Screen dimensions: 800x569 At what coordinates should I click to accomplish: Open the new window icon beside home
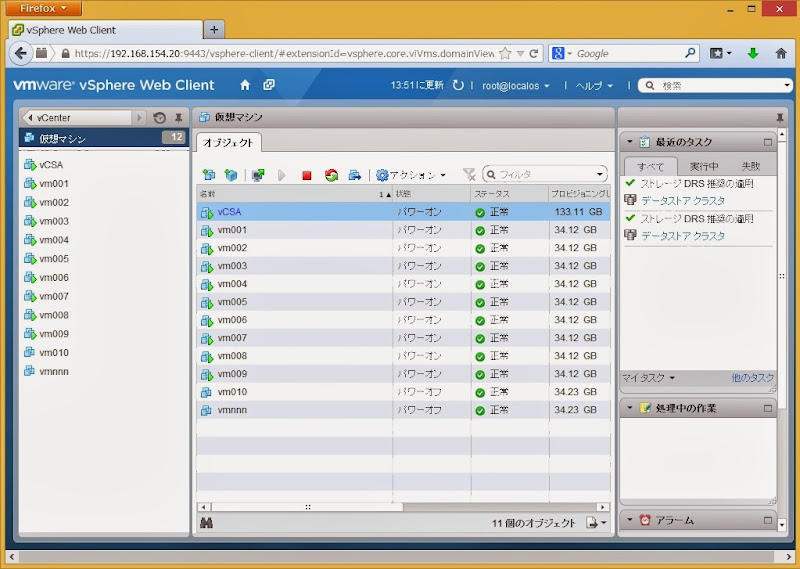pyautogui.click(x=269, y=85)
